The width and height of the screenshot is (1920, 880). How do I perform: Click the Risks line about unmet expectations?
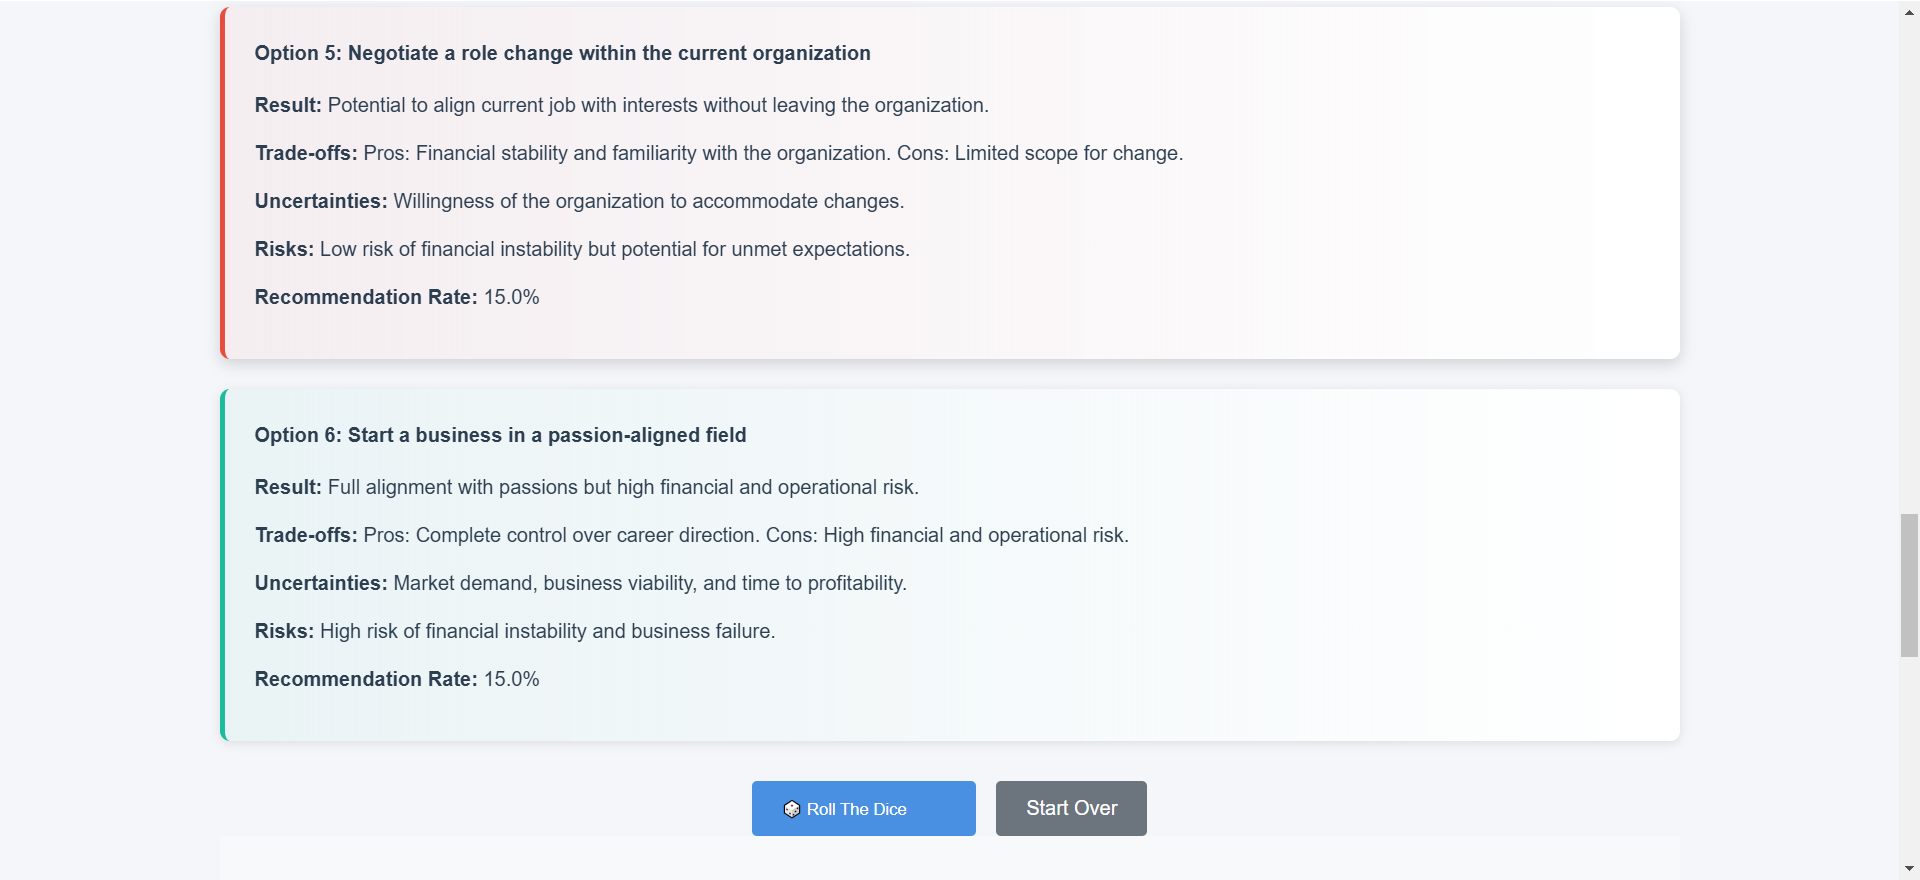[582, 249]
